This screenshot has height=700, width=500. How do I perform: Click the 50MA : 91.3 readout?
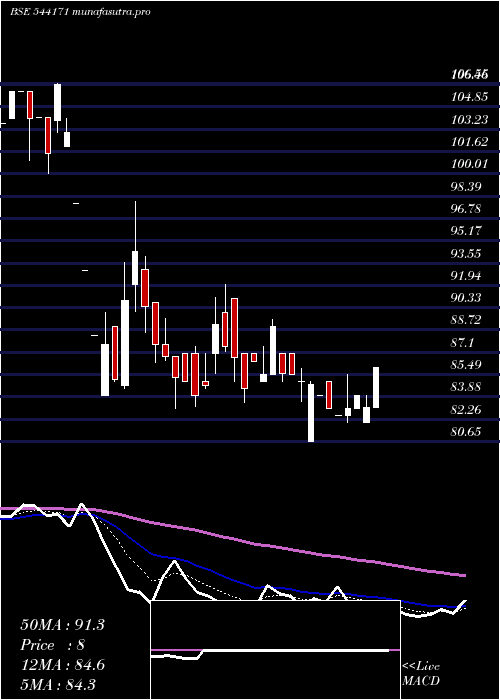coord(62,625)
